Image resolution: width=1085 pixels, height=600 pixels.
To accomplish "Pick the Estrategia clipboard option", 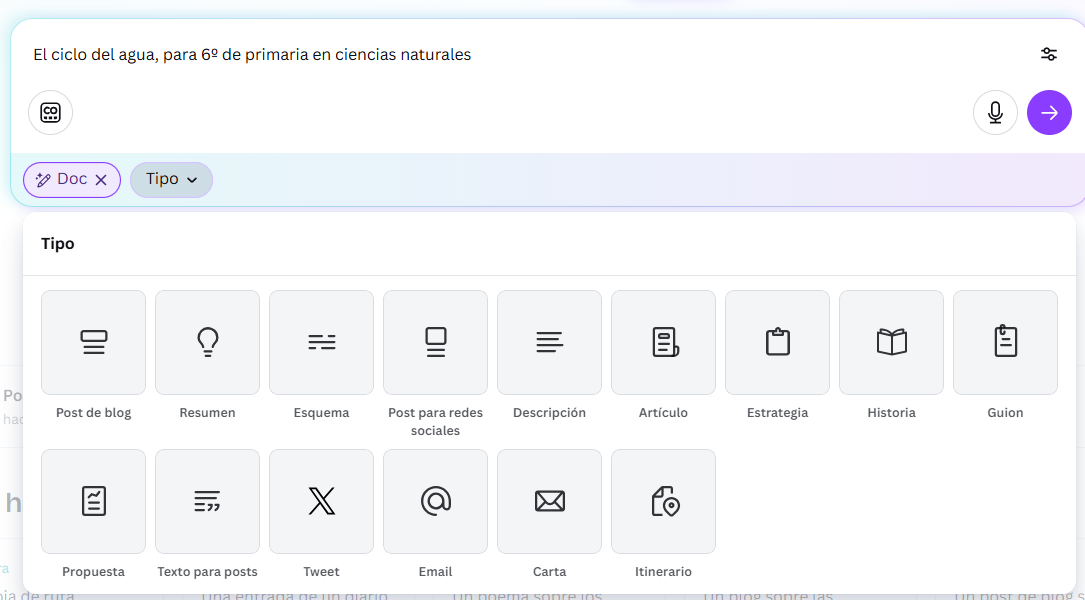I will click(x=777, y=343).
